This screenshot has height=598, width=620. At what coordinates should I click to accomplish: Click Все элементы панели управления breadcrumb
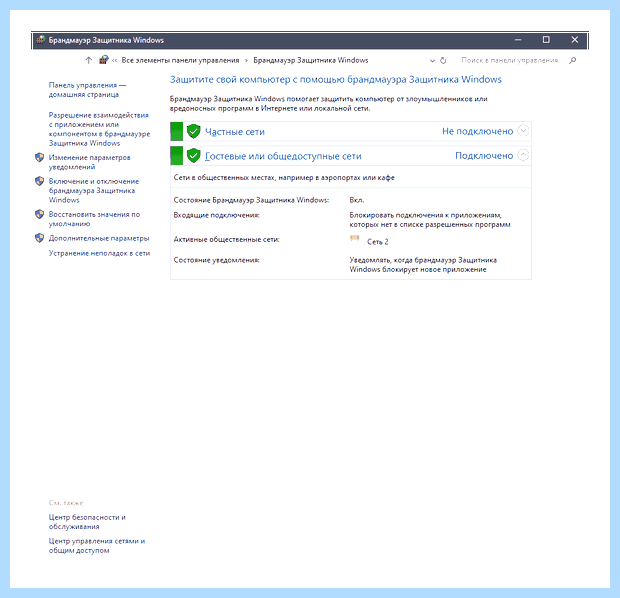coord(180,60)
